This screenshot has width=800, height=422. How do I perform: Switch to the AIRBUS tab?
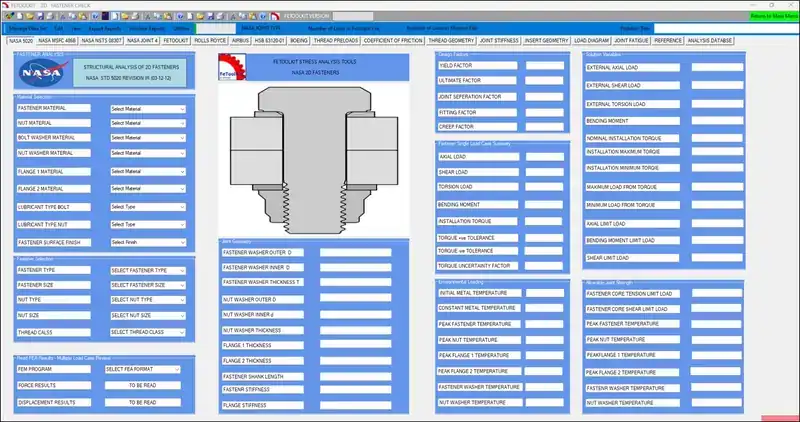tap(240, 40)
